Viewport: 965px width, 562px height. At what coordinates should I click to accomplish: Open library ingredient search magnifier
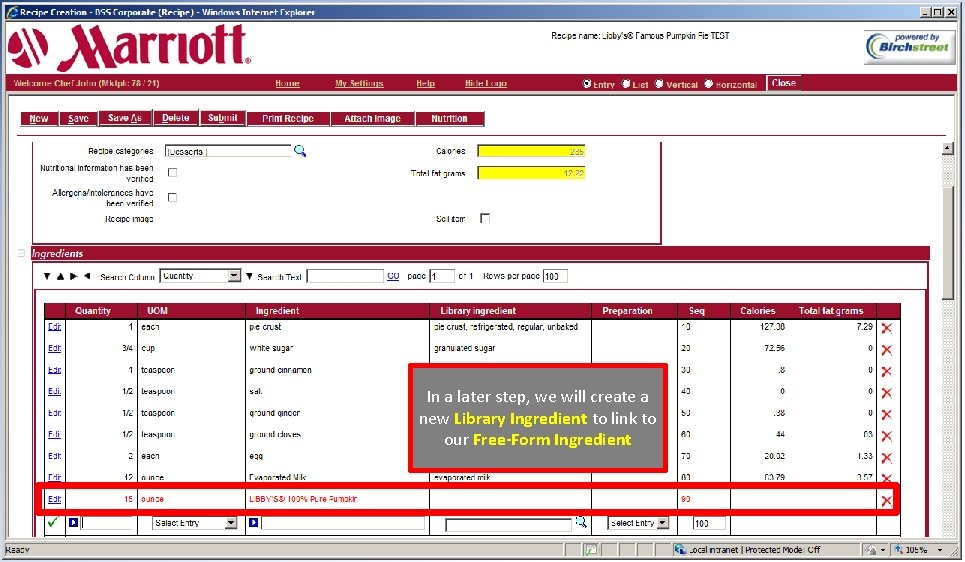580,523
